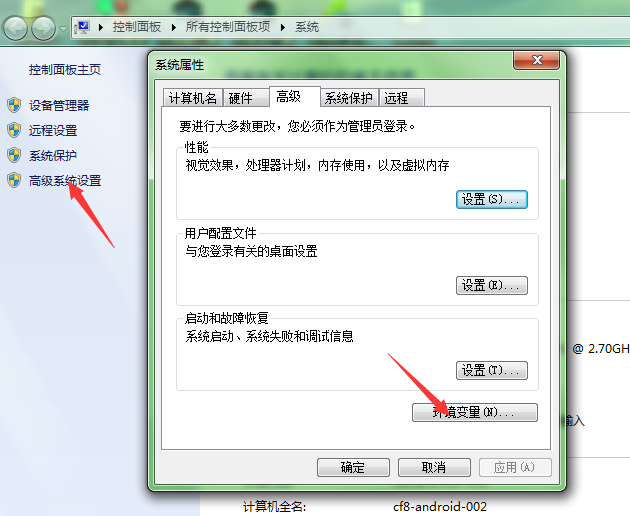
Task: Open user profiles 设置(E) button
Action: click(491, 285)
